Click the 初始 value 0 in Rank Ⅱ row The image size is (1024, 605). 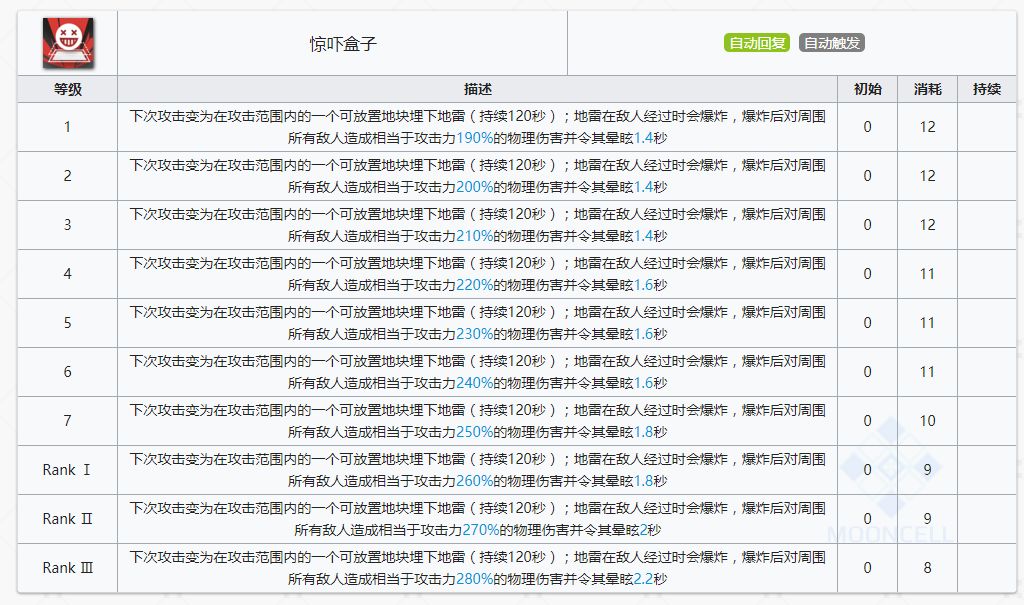point(867,519)
